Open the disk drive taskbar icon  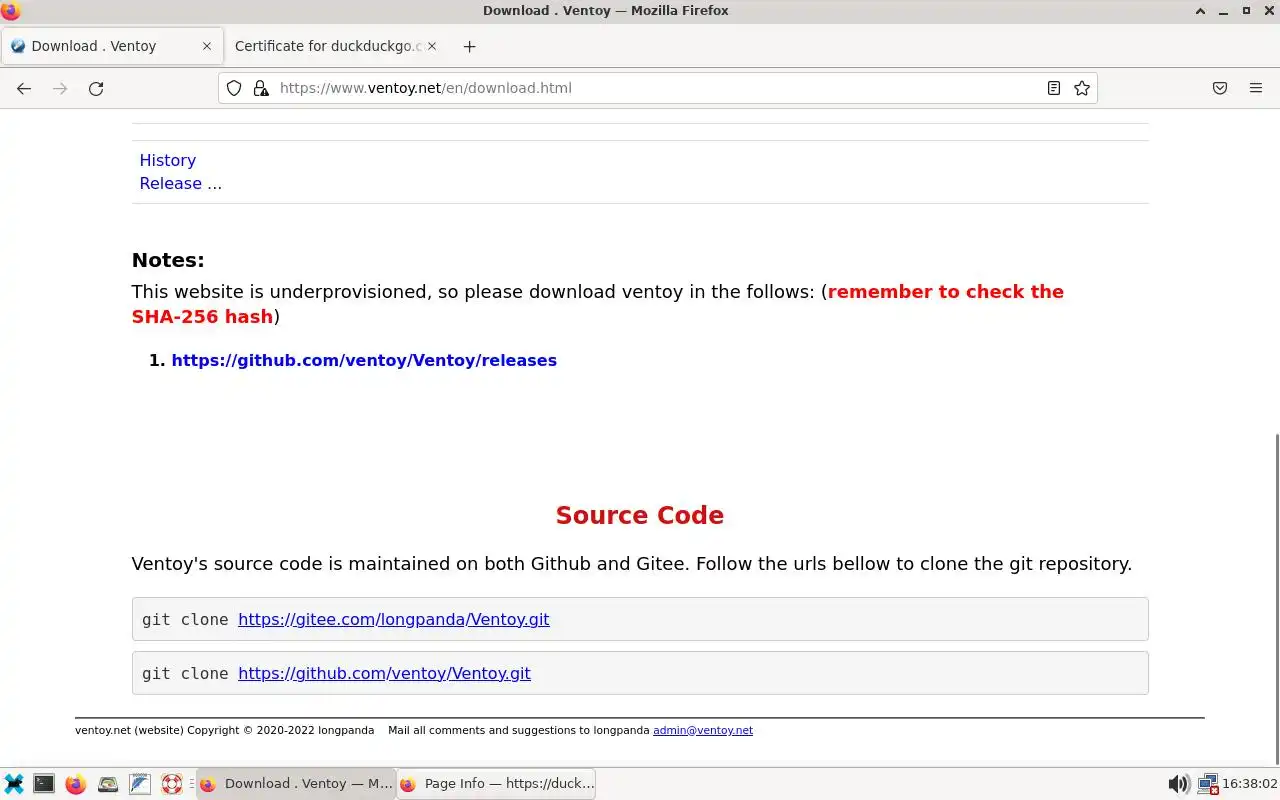tap(108, 784)
